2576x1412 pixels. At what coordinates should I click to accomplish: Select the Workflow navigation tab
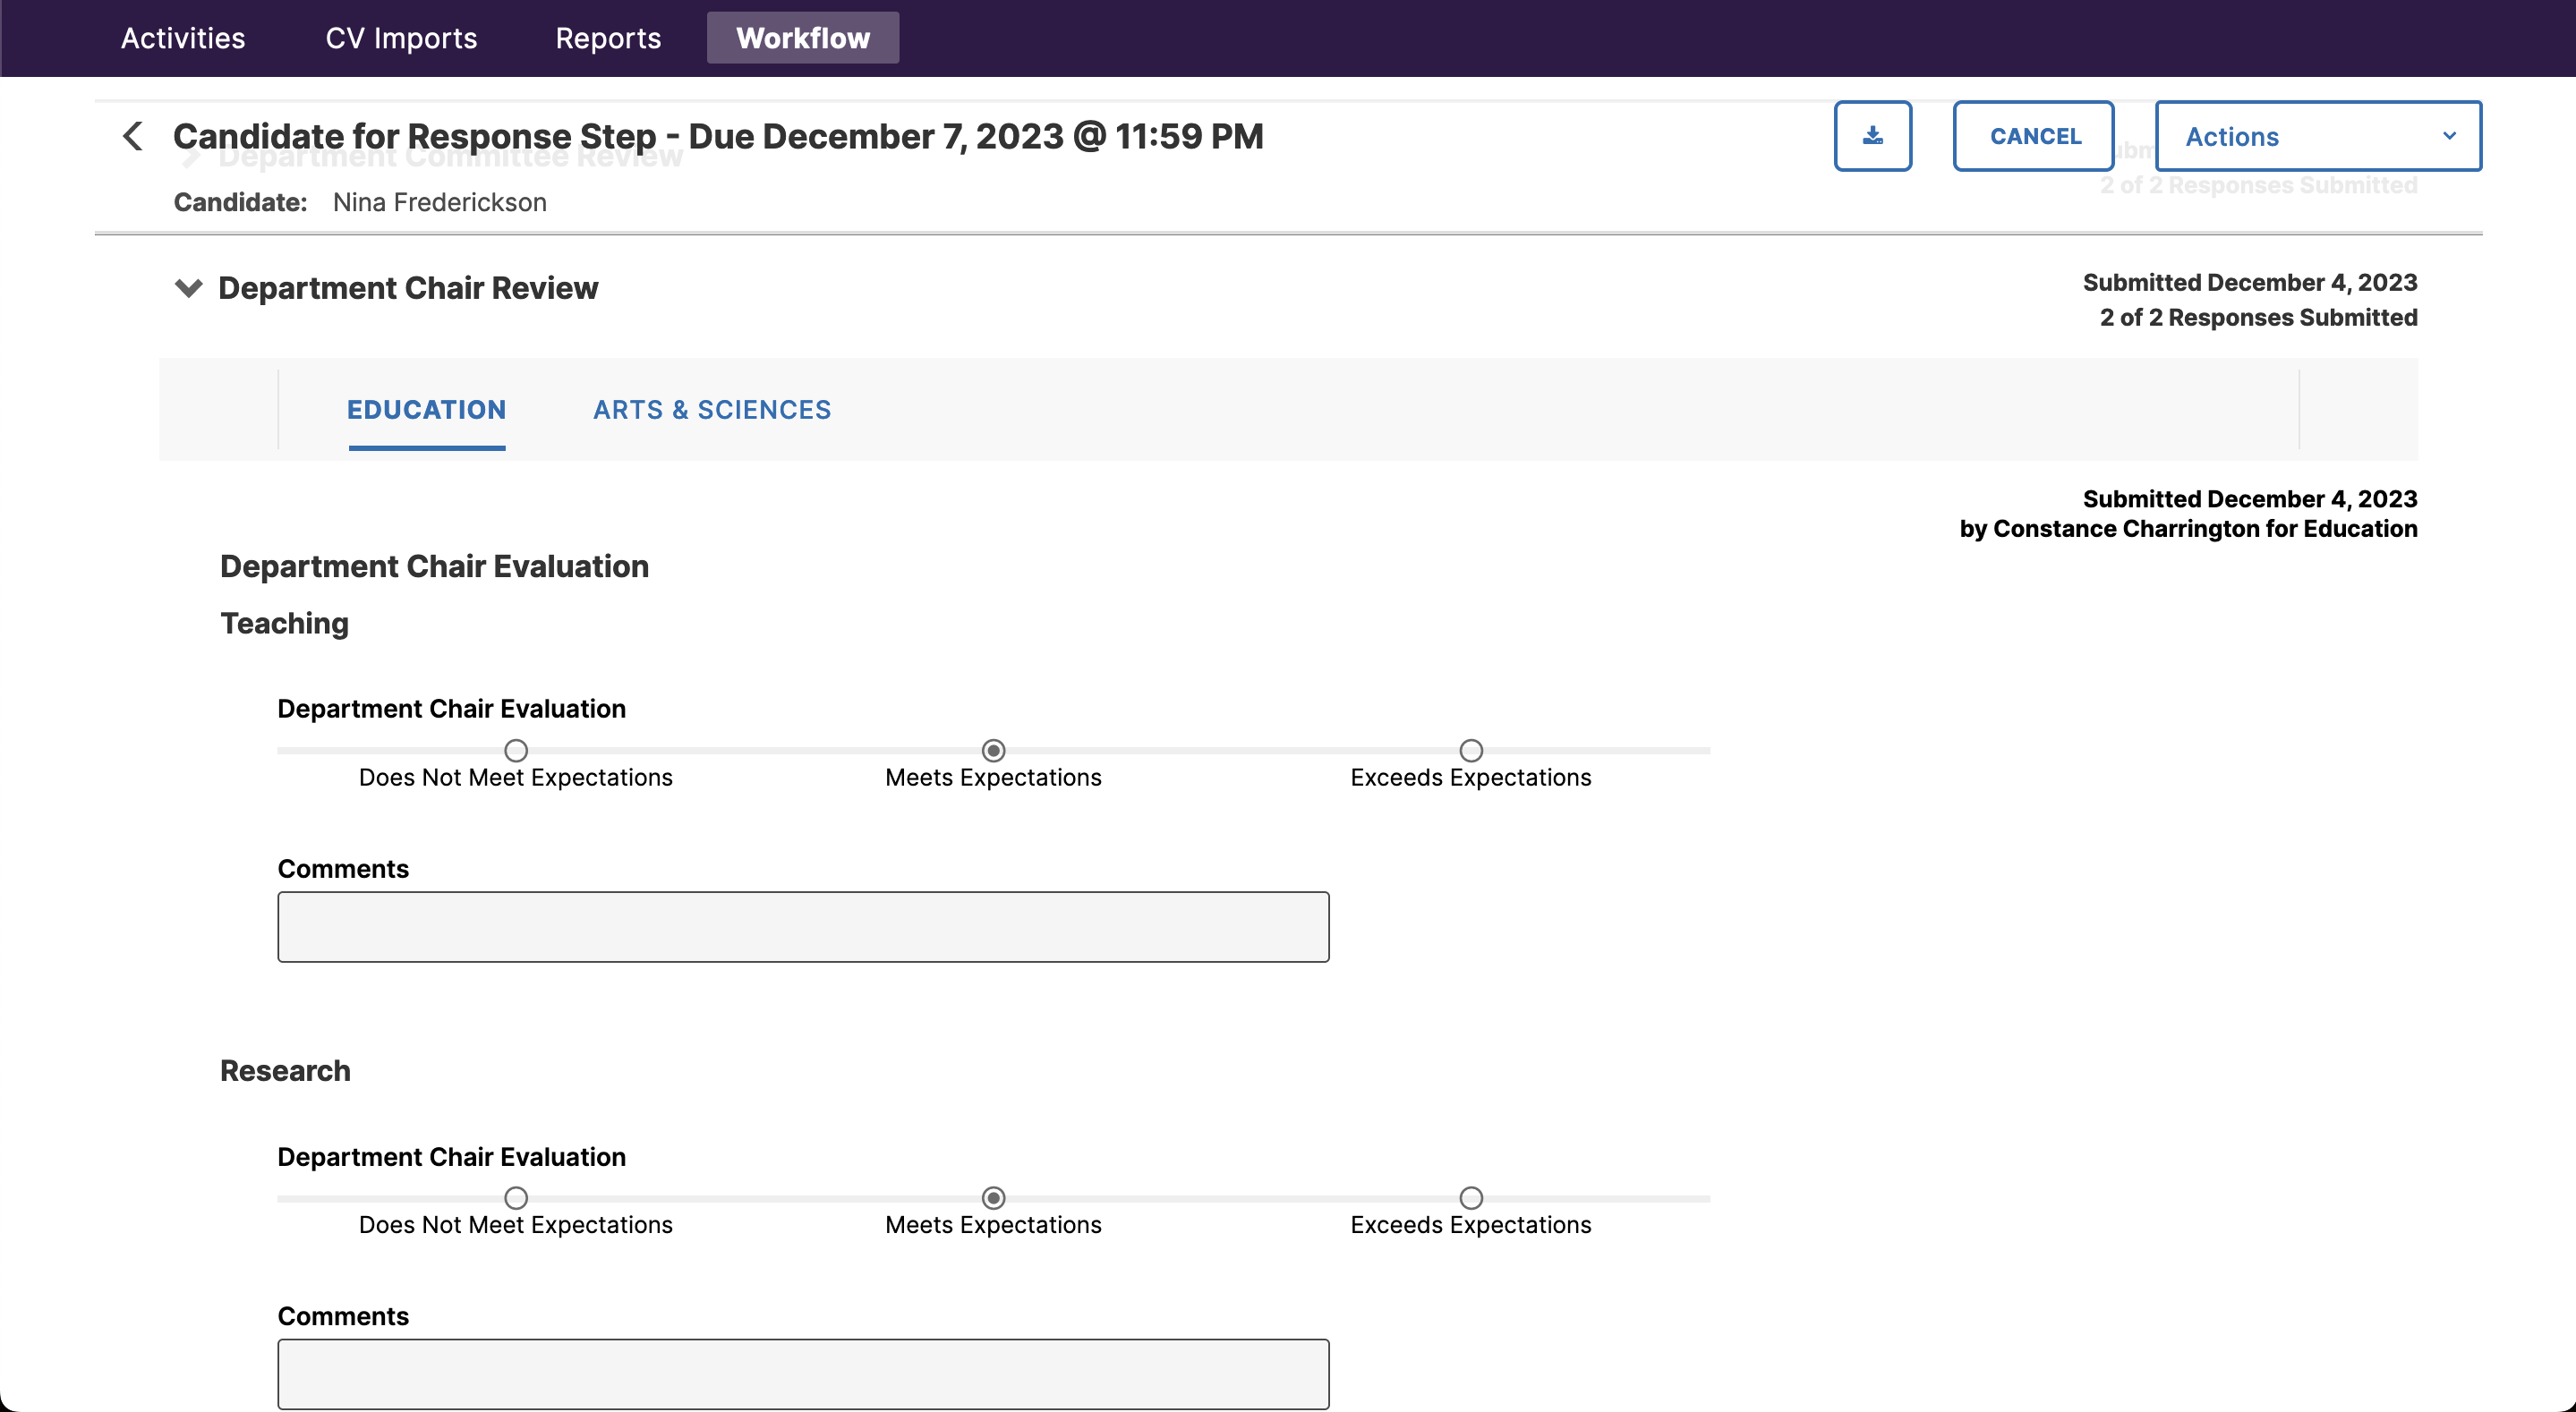pos(803,38)
